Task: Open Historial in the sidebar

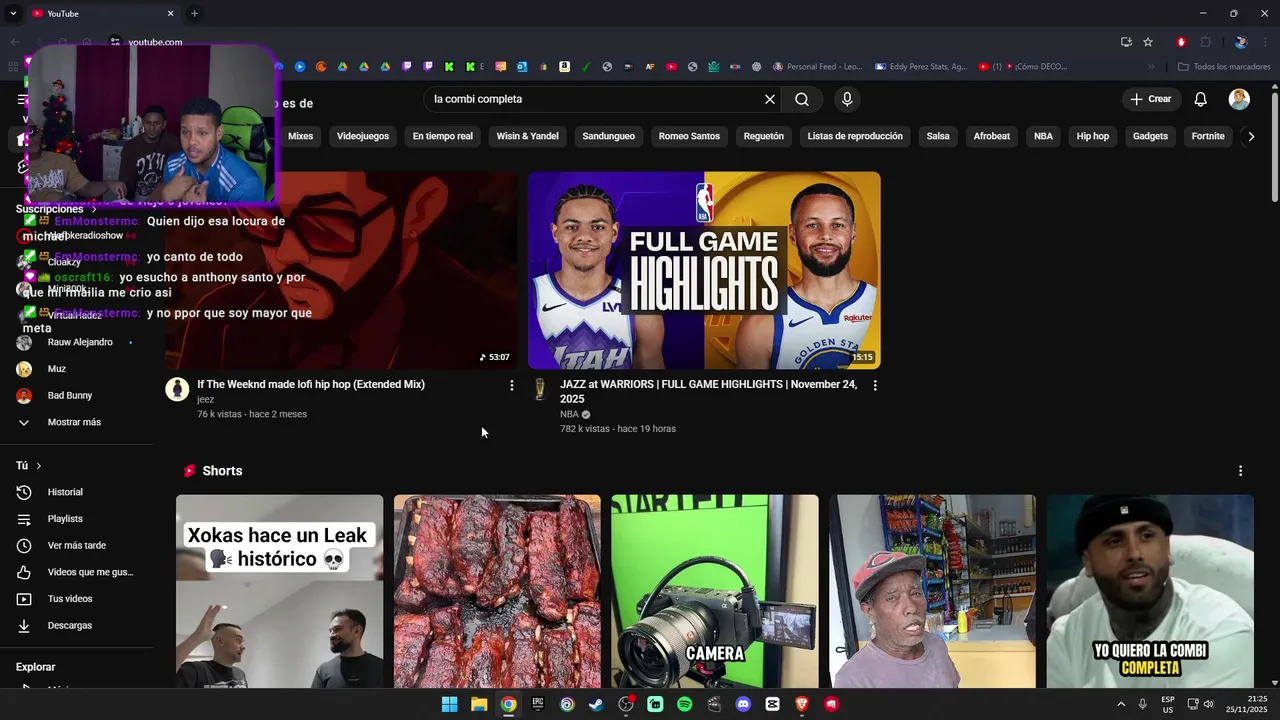Action: [x=65, y=492]
